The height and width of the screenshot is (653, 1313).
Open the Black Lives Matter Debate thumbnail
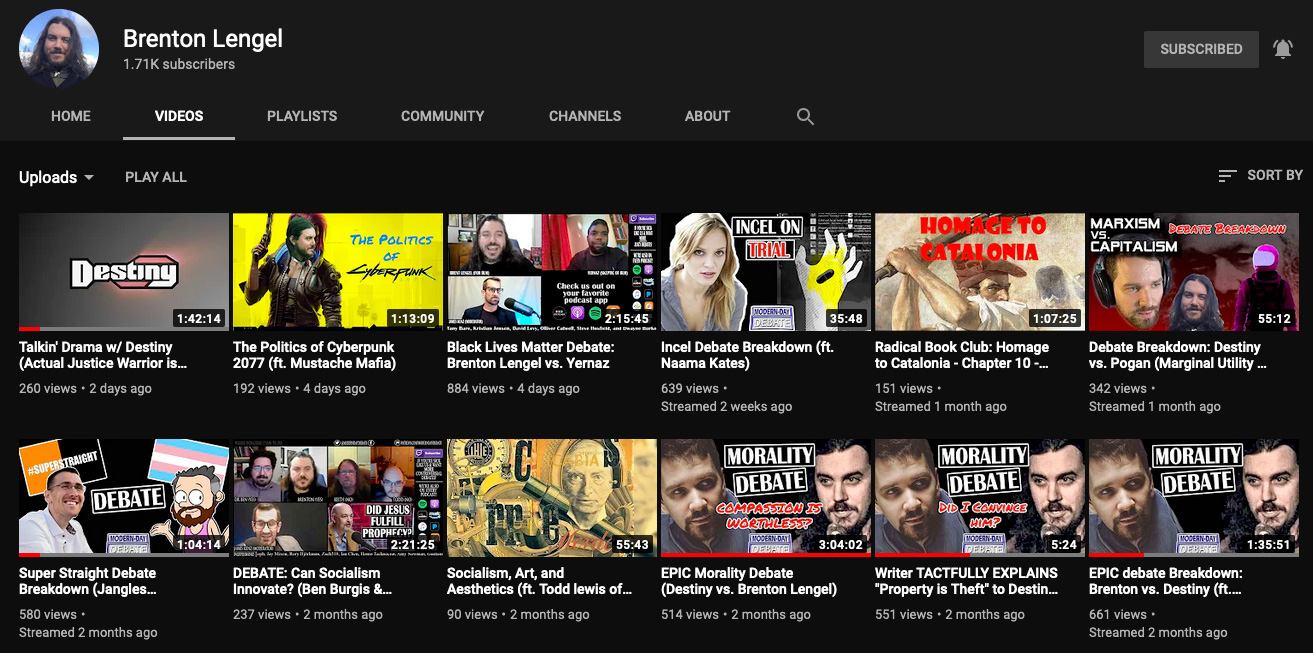[x=552, y=272]
